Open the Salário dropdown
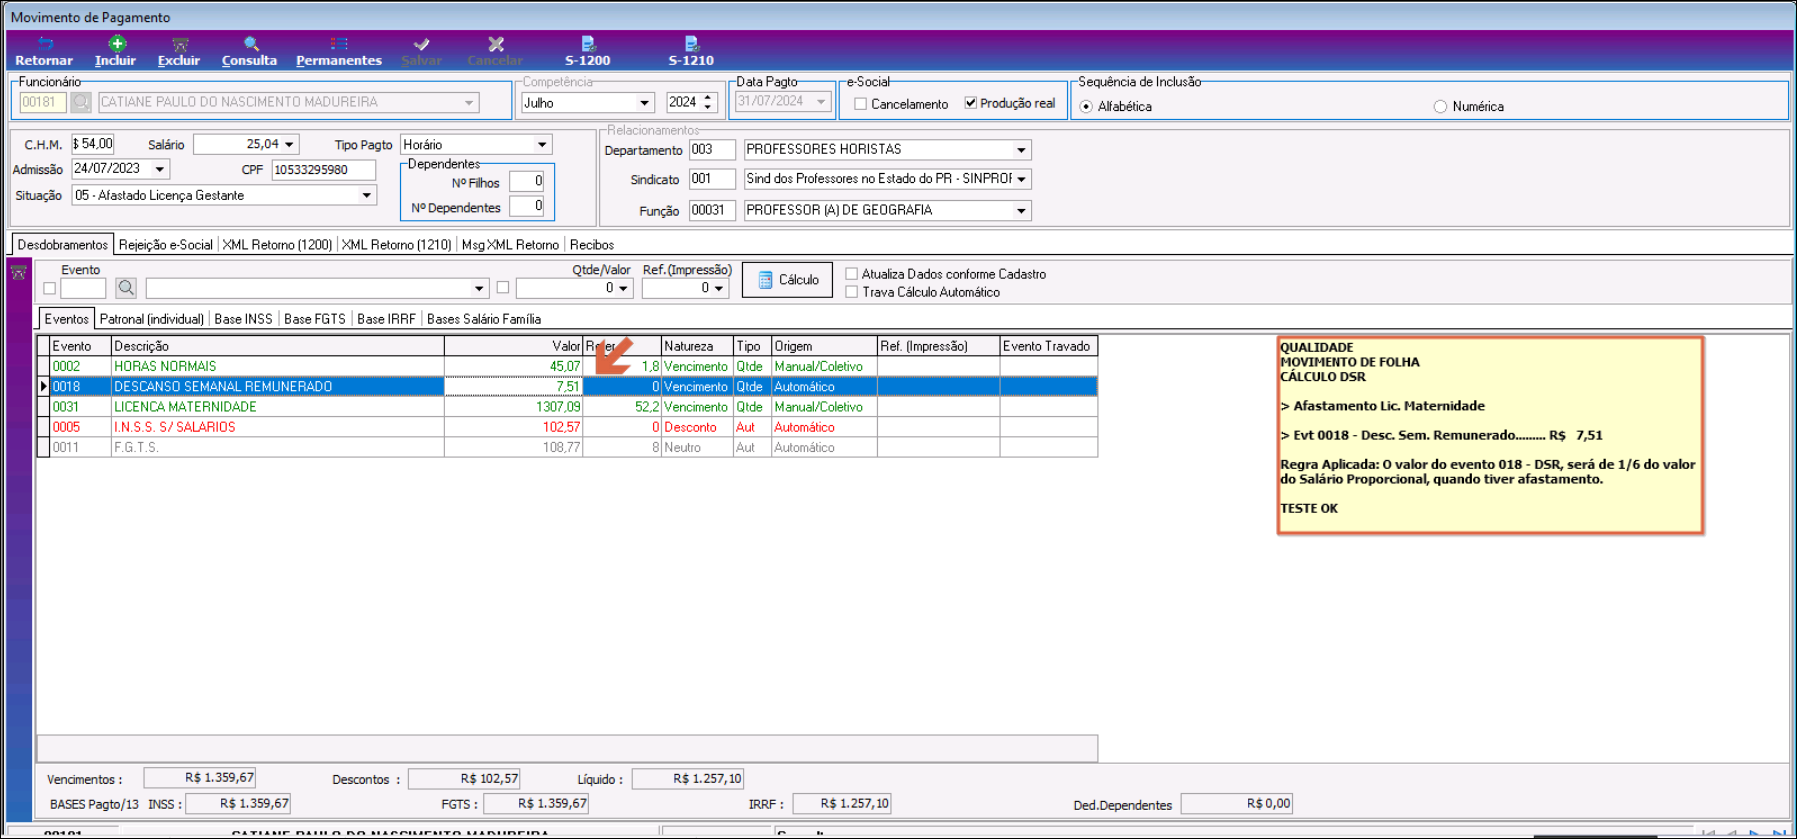The image size is (1797, 839). pyautogui.click(x=289, y=144)
